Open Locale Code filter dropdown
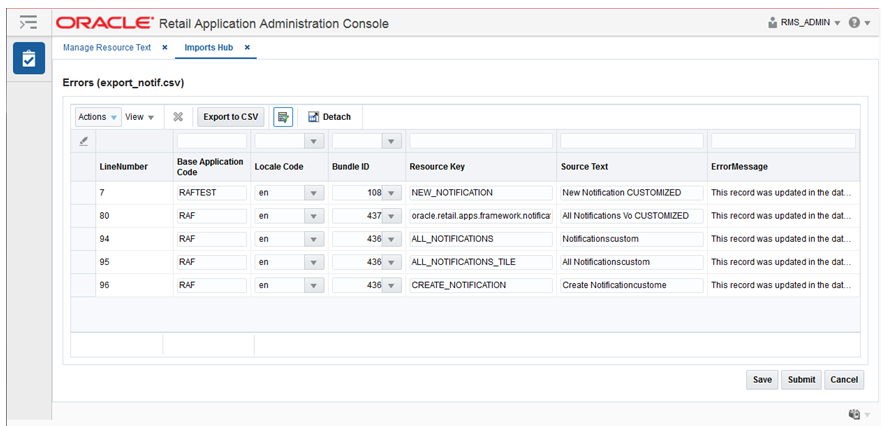Screen dimensions: 883x426 tap(314, 141)
